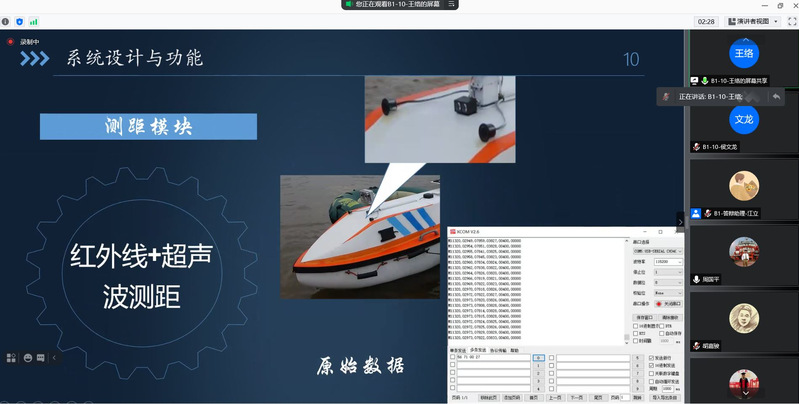The height and width of the screenshot is (404, 799).
Task: Select participant avatar 王络
Action: click(744, 53)
